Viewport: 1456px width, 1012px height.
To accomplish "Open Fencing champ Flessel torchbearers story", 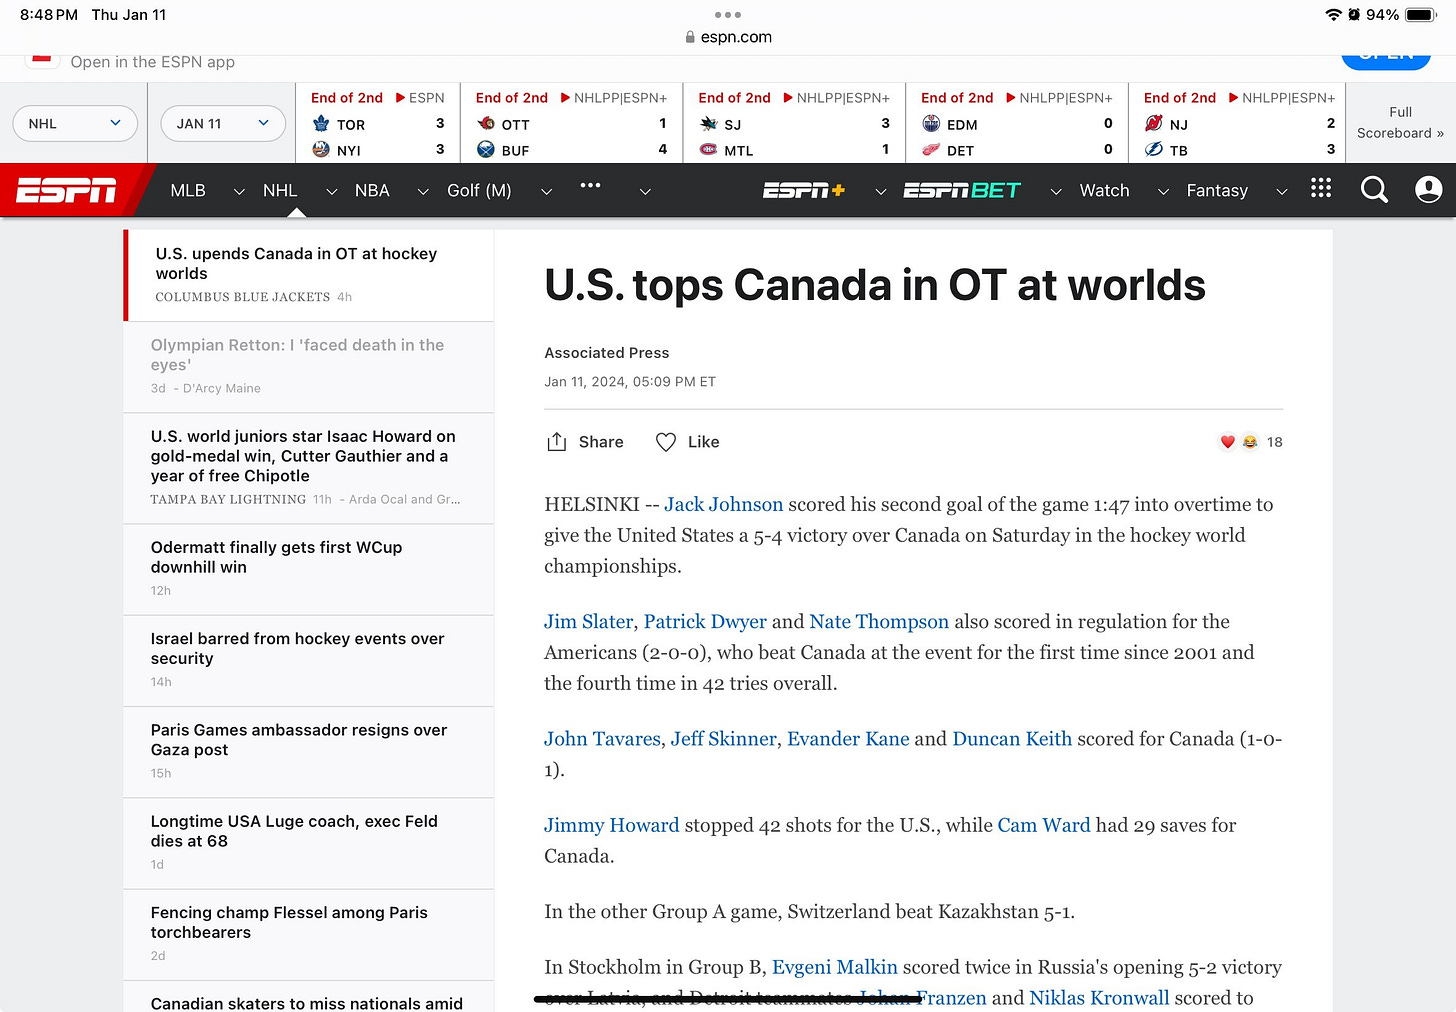I will 308,934.
